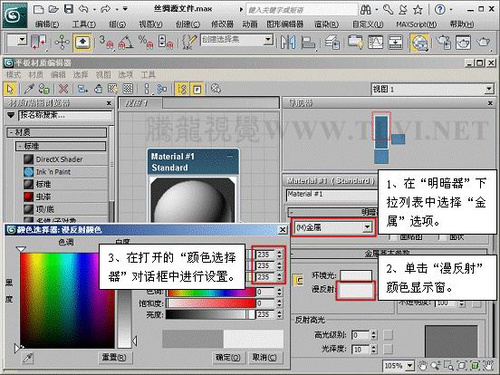500x375 pixels.
Task: Save the scene with the floppy disk icon
Action: coord(68,9)
